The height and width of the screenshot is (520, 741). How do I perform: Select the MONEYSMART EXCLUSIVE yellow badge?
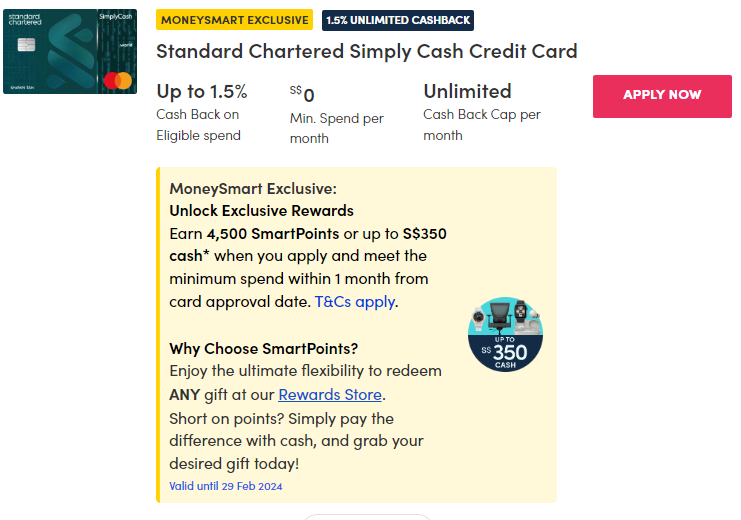coord(235,20)
